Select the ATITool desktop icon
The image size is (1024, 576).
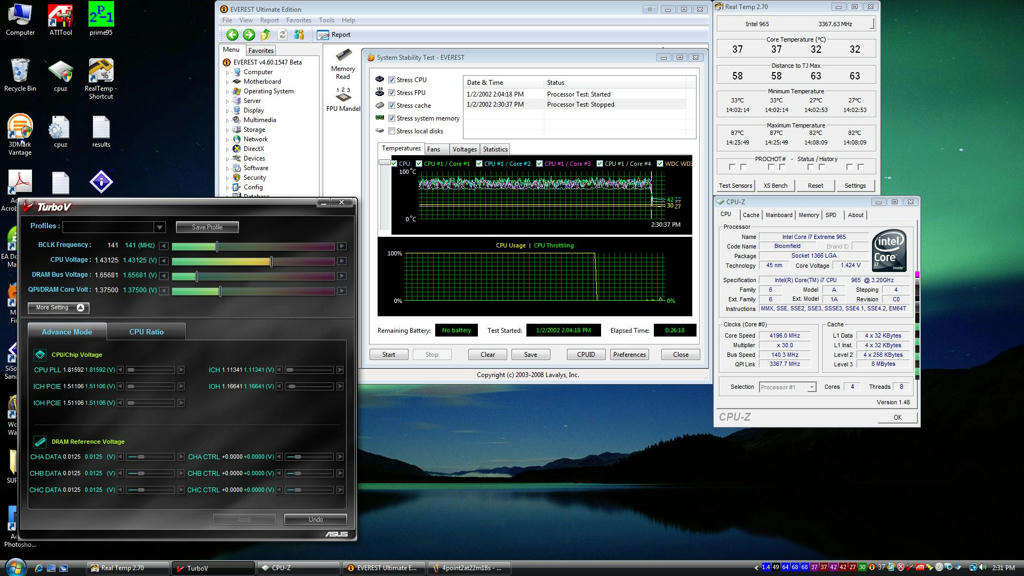pyautogui.click(x=60, y=20)
